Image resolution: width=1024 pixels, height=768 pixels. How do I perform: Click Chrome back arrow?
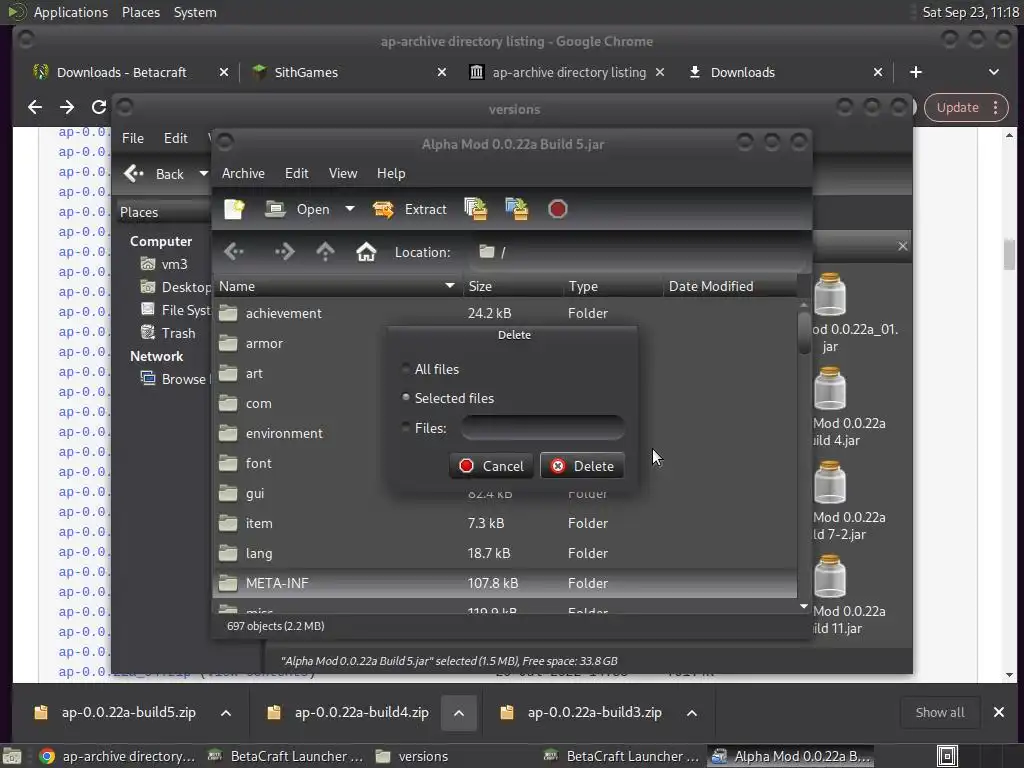(35, 107)
